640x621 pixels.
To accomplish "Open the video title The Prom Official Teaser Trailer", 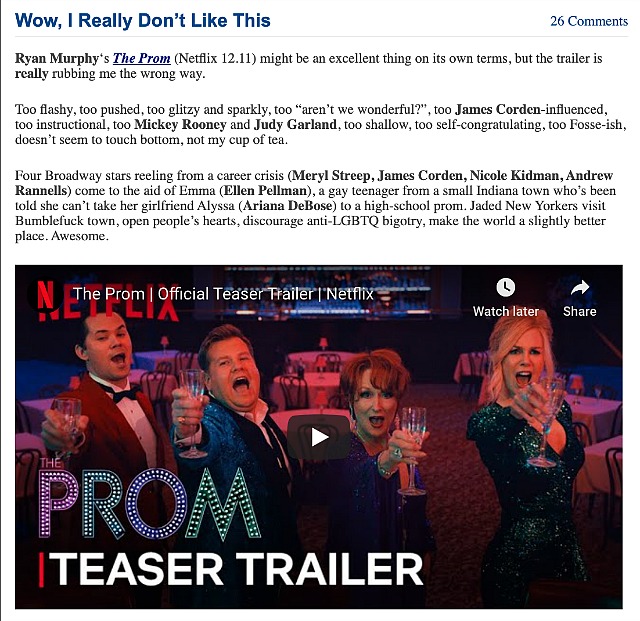I will [x=223, y=294].
